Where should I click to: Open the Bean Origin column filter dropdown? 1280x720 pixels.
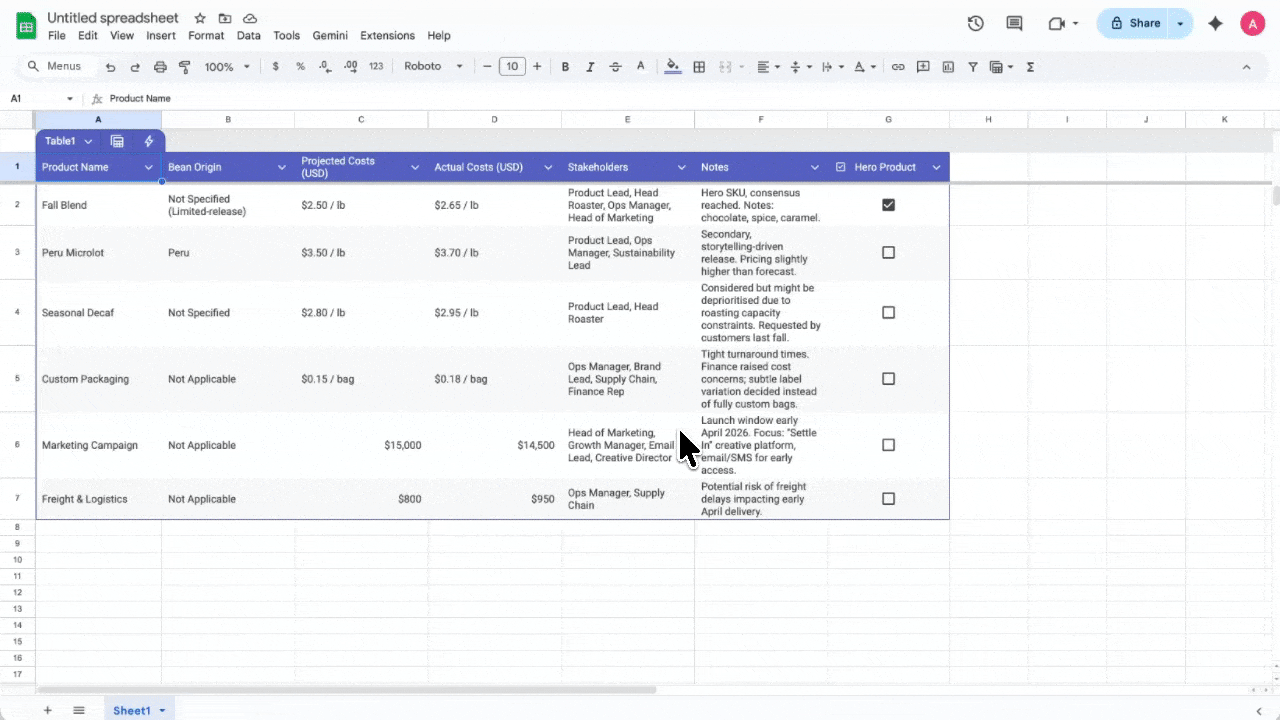(x=280, y=167)
